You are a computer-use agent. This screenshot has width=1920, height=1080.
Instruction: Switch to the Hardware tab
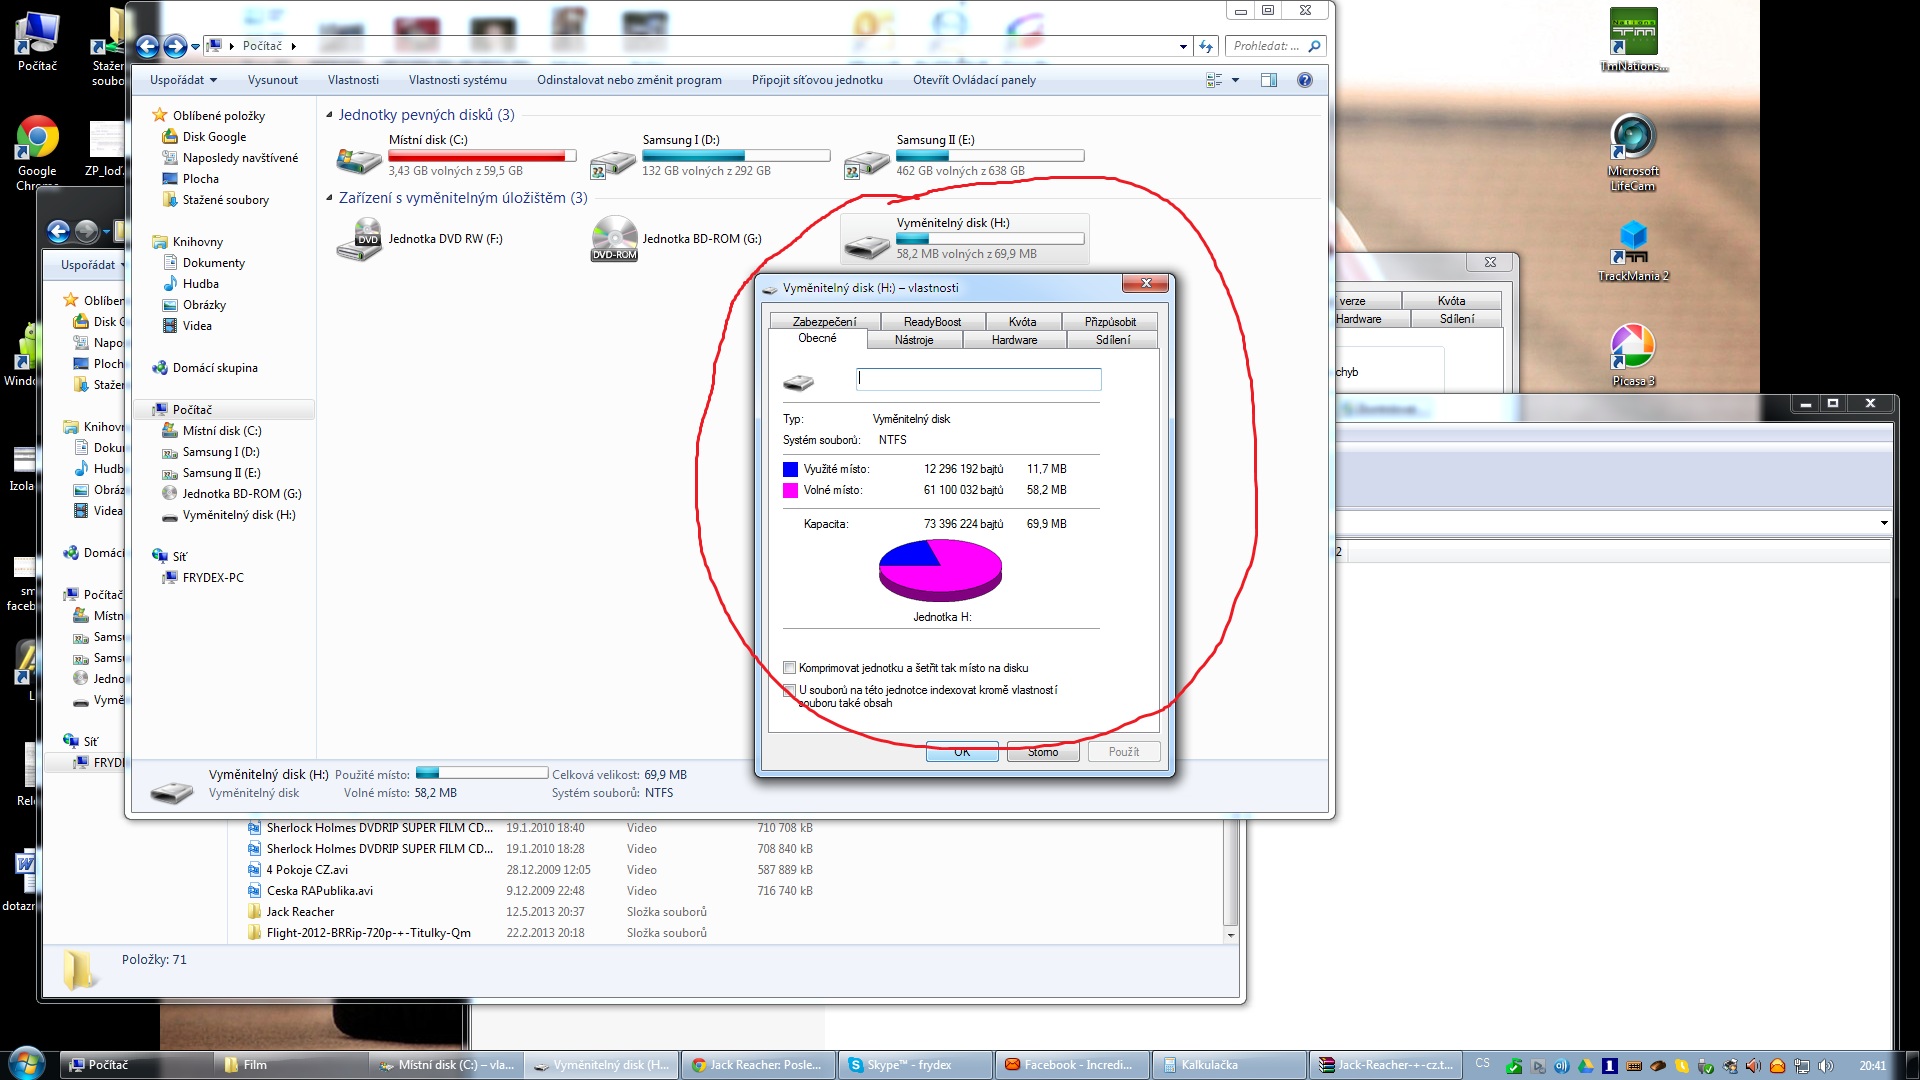click(1014, 340)
